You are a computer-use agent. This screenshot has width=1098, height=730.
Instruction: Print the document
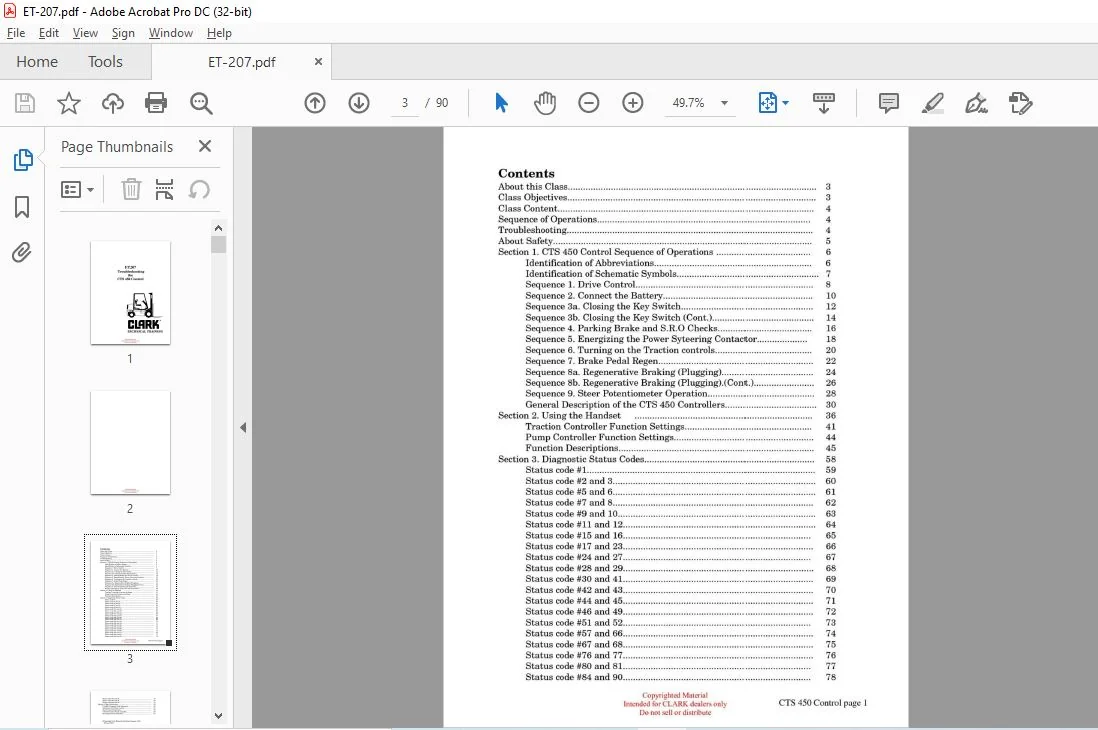tap(155, 103)
